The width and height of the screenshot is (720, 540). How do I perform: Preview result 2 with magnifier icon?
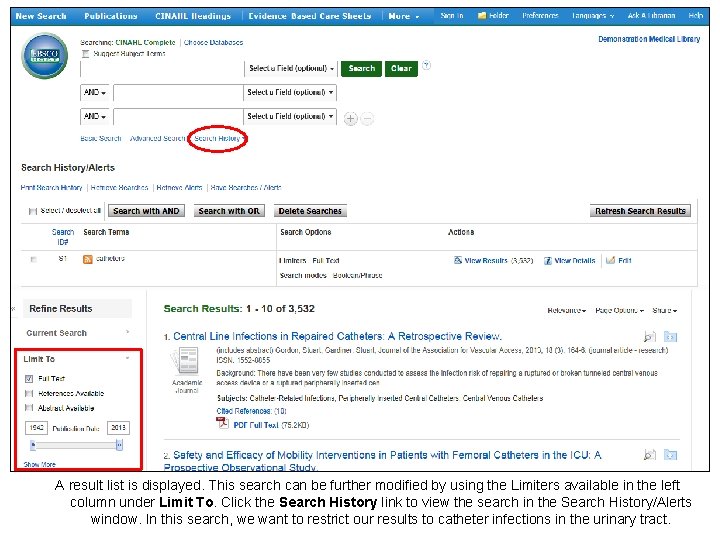pyautogui.click(x=649, y=455)
